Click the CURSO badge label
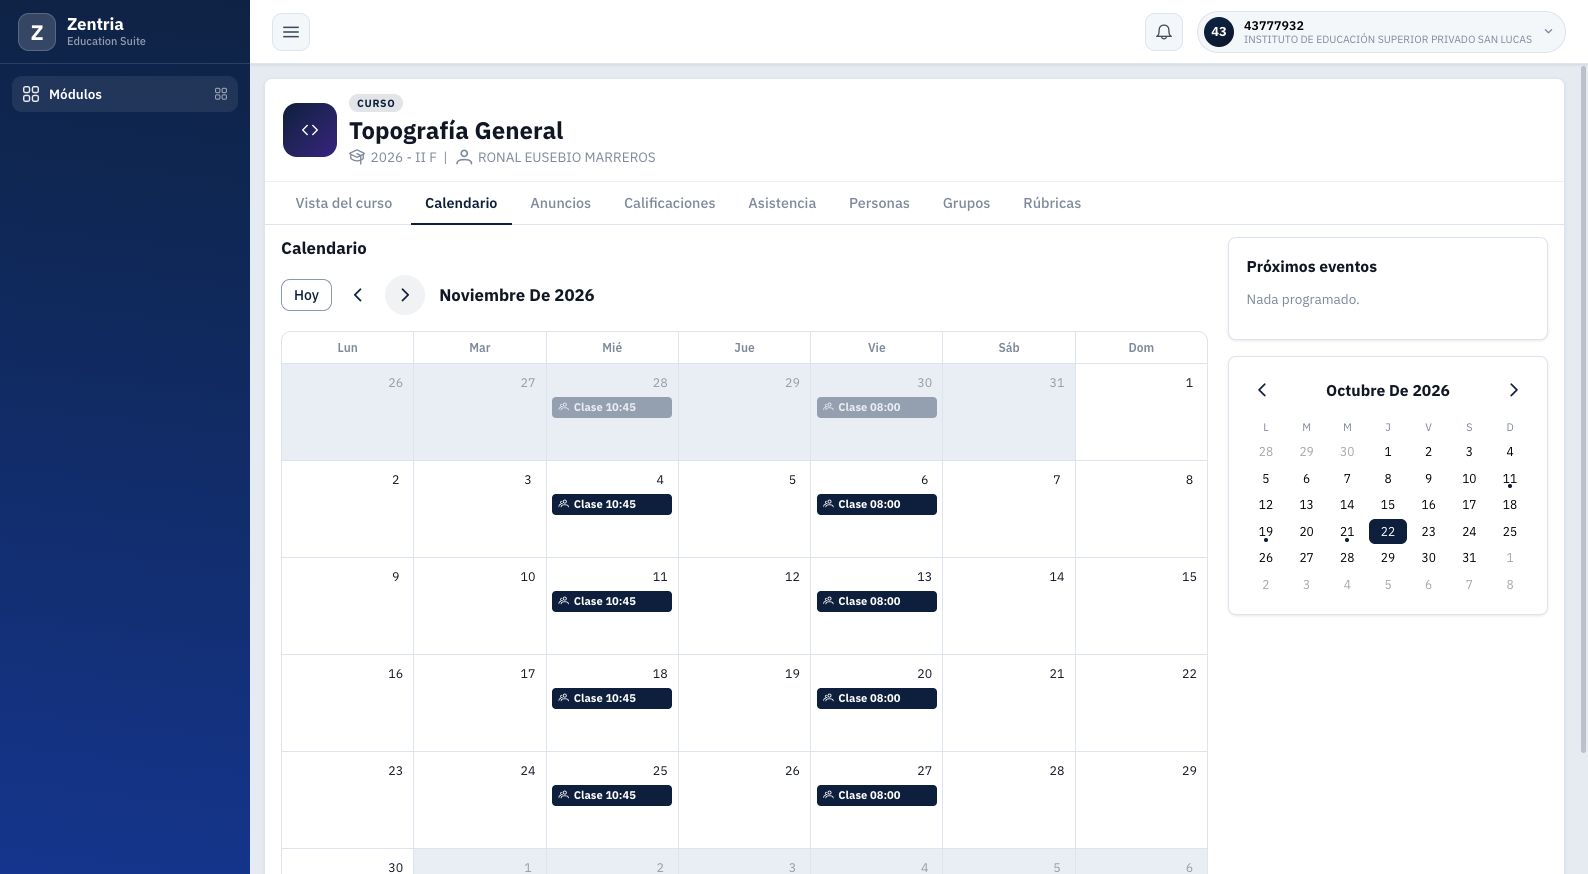1588x874 pixels. click(376, 103)
